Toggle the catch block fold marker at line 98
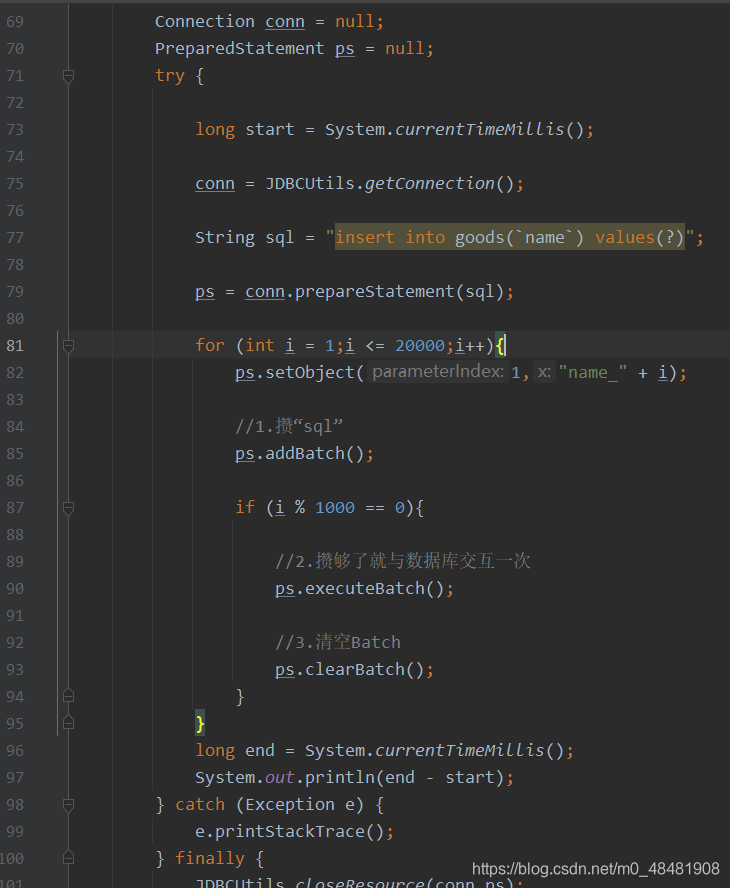This screenshot has width=730, height=888. point(68,805)
